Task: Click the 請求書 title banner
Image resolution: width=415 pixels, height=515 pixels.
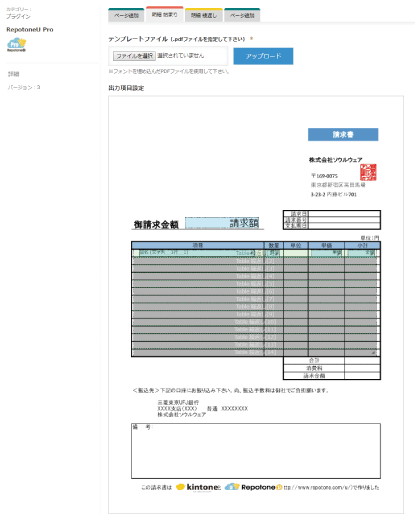Action: [343, 134]
